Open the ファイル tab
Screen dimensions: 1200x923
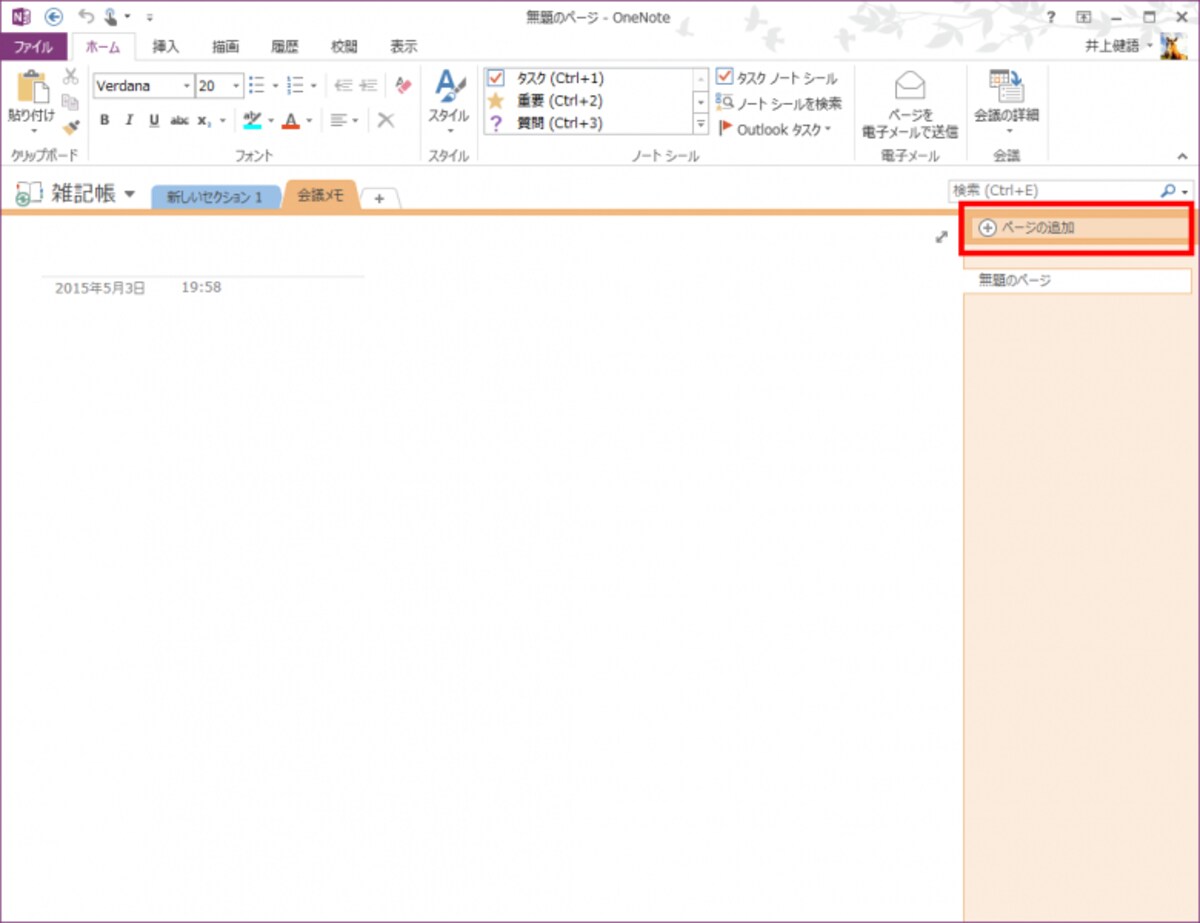33,46
